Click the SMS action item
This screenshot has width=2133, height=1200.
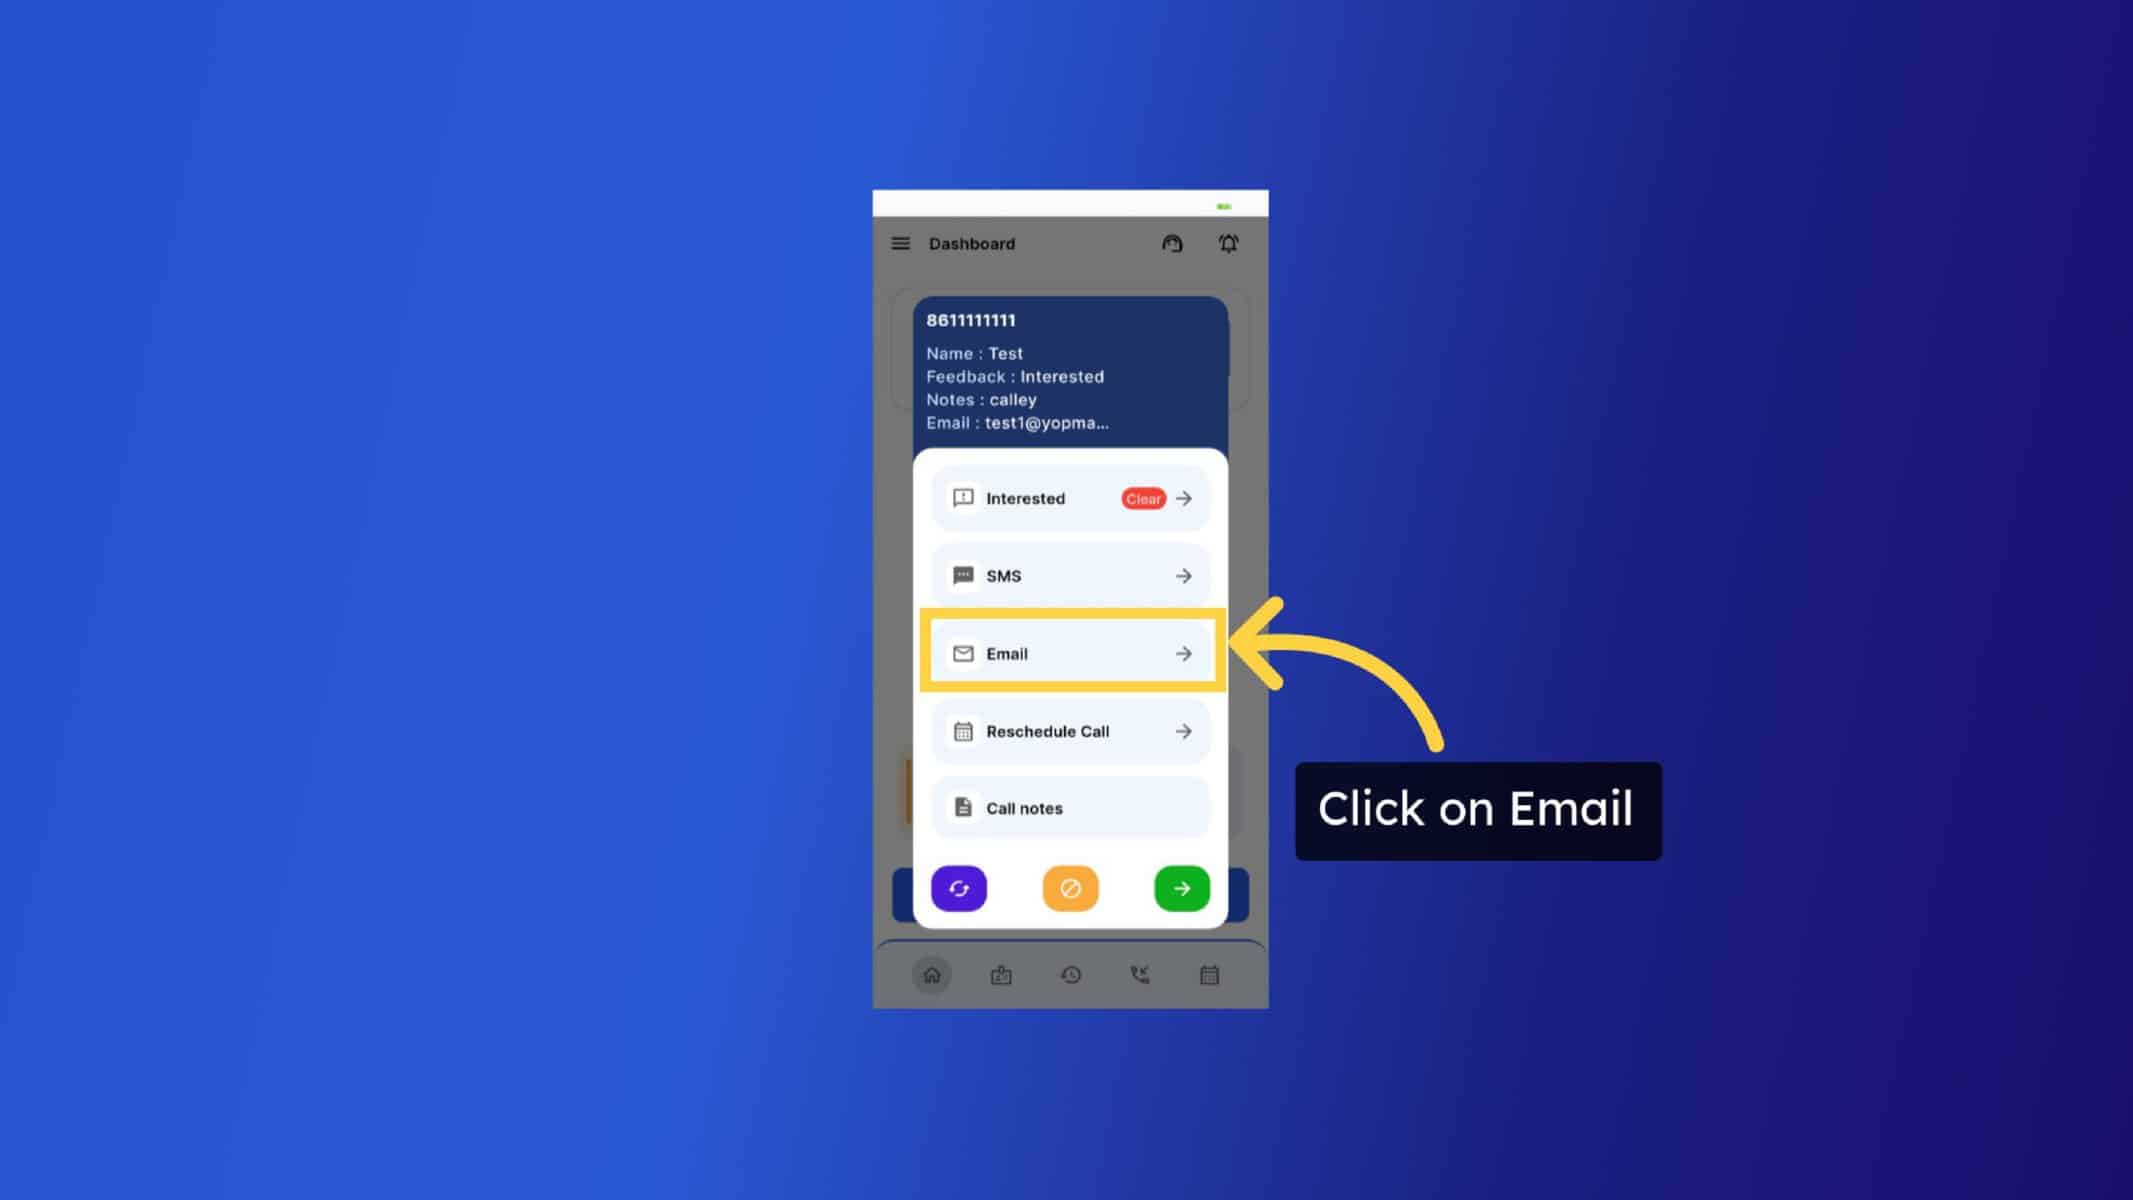(1069, 574)
